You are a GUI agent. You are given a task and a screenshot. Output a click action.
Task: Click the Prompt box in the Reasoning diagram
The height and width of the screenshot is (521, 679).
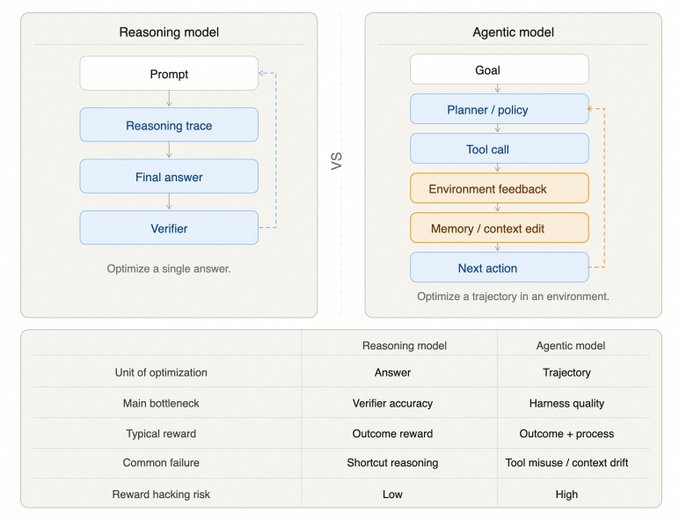coord(169,74)
